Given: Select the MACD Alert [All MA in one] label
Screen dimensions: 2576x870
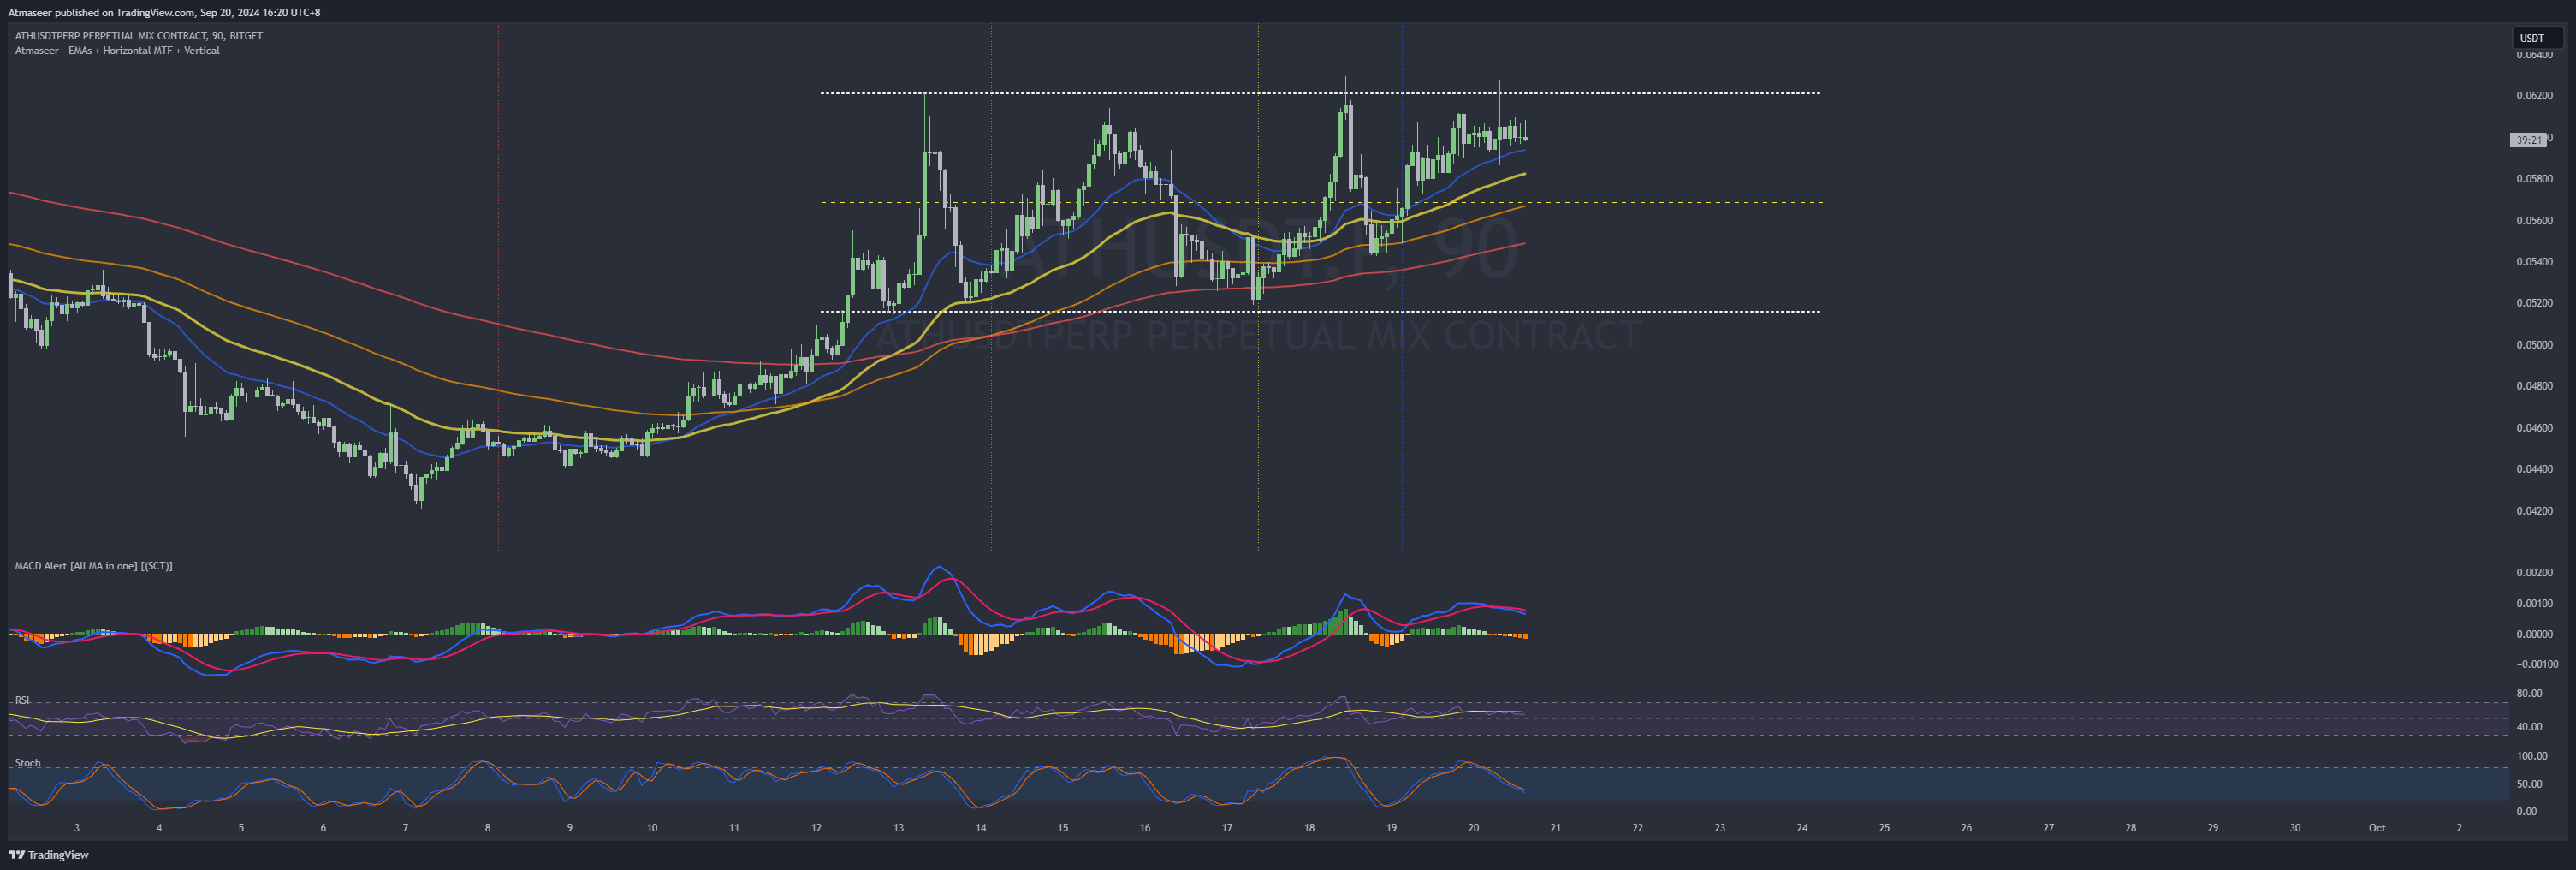Looking at the screenshot, I should (93, 566).
